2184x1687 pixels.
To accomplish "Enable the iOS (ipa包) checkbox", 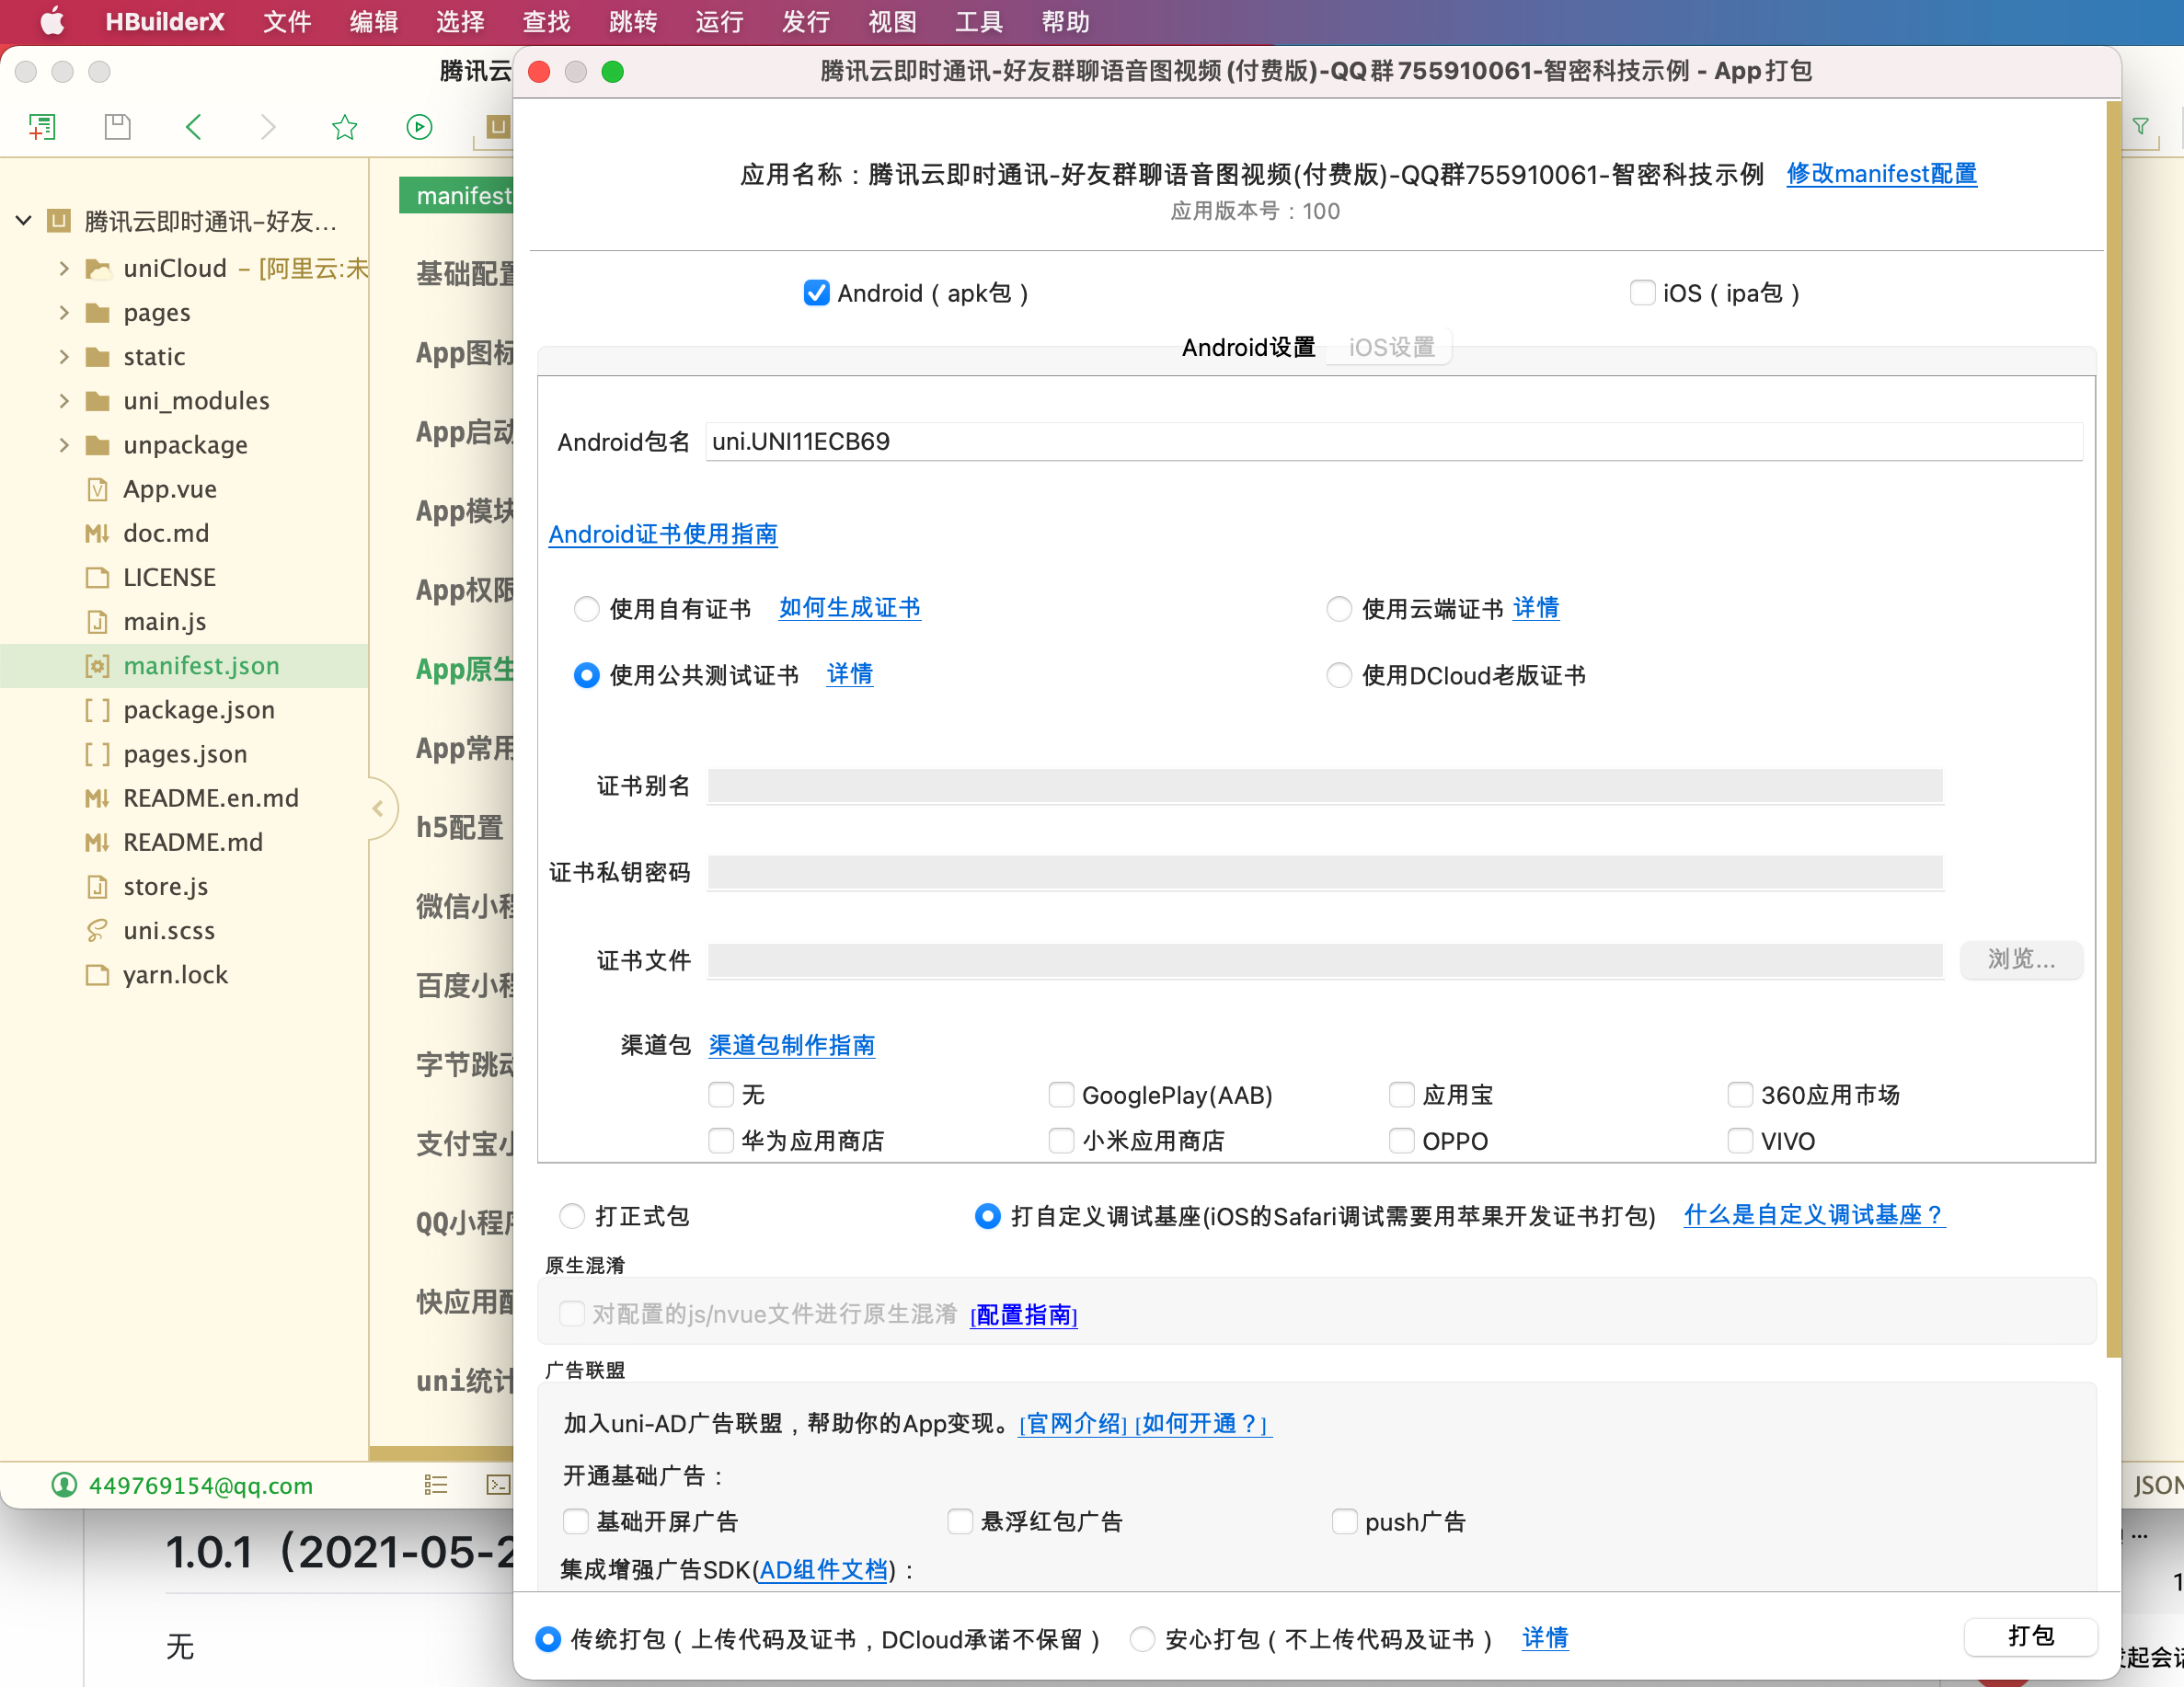I will 1642,293.
